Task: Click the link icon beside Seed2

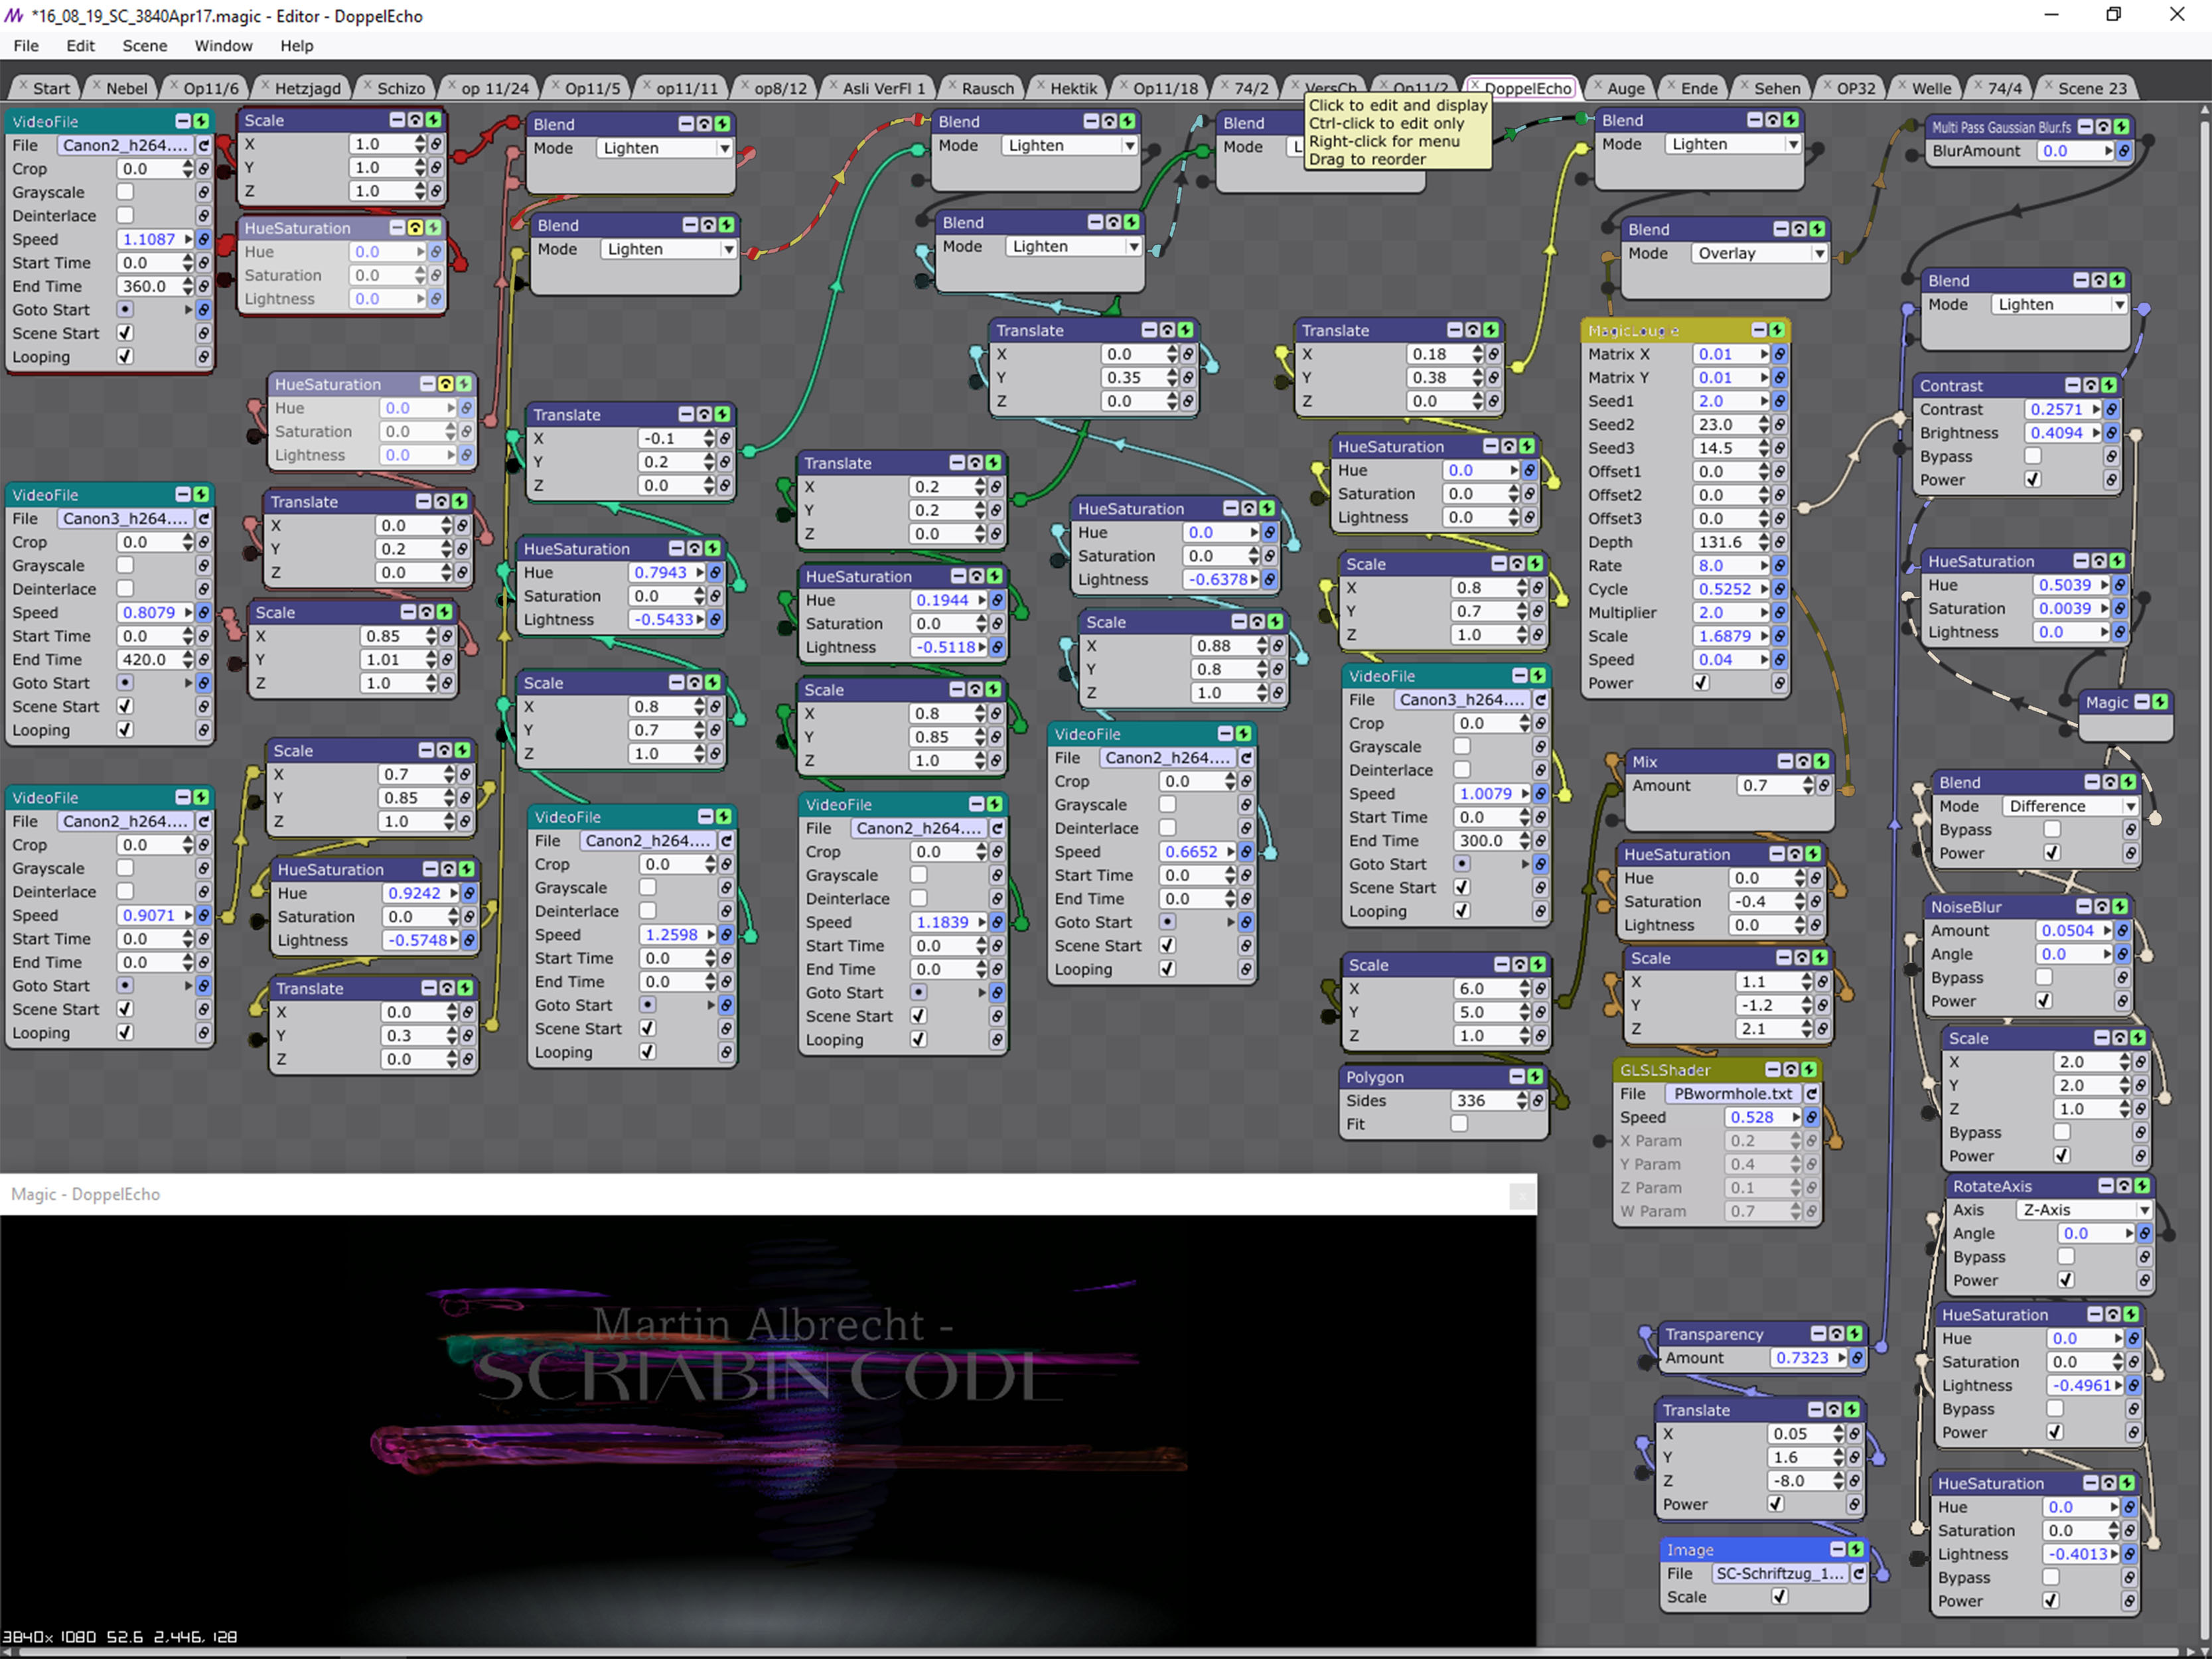Action: coord(1780,424)
